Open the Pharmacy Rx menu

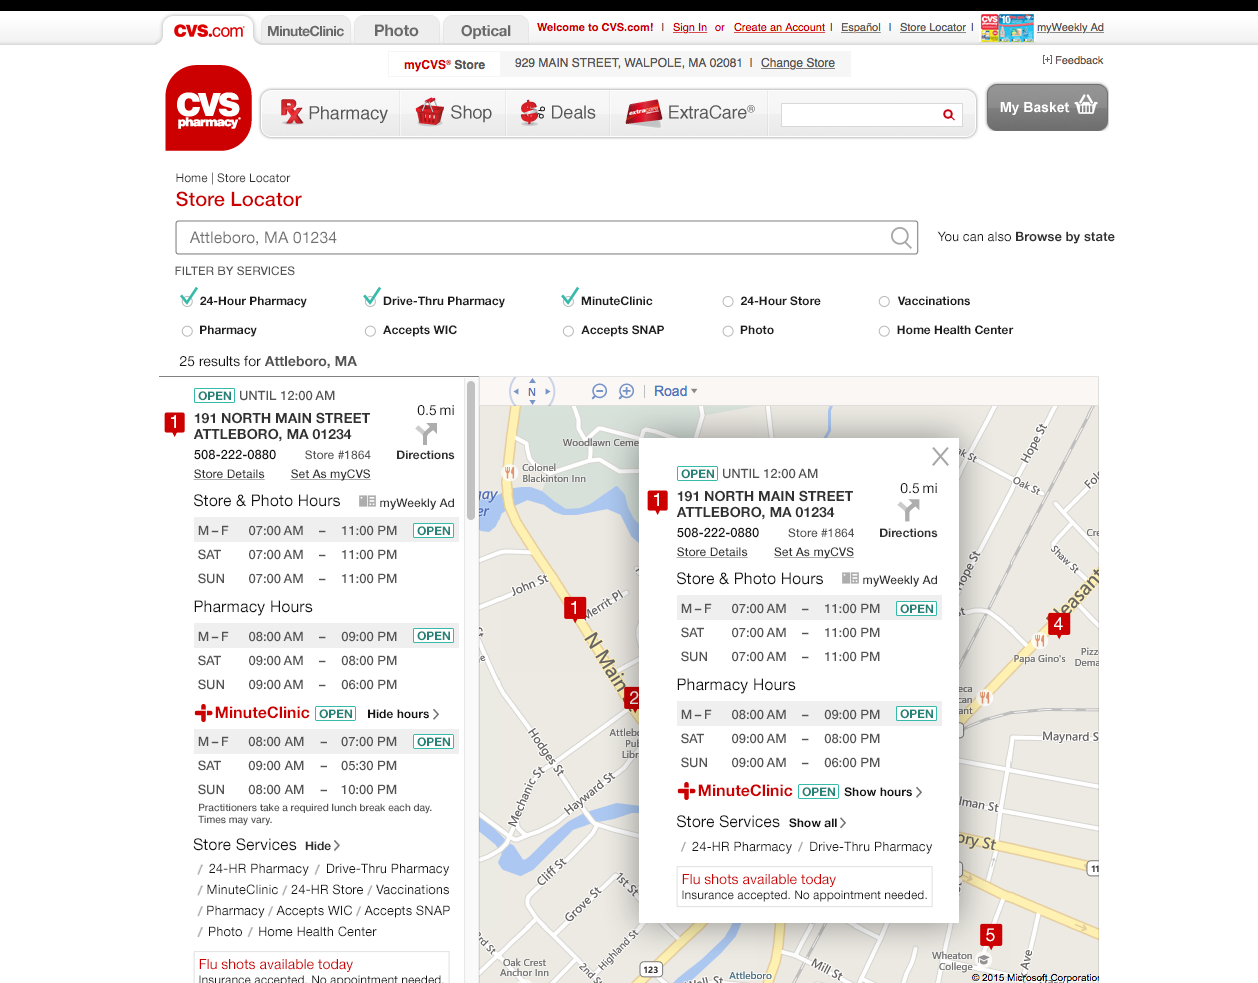pos(333,113)
